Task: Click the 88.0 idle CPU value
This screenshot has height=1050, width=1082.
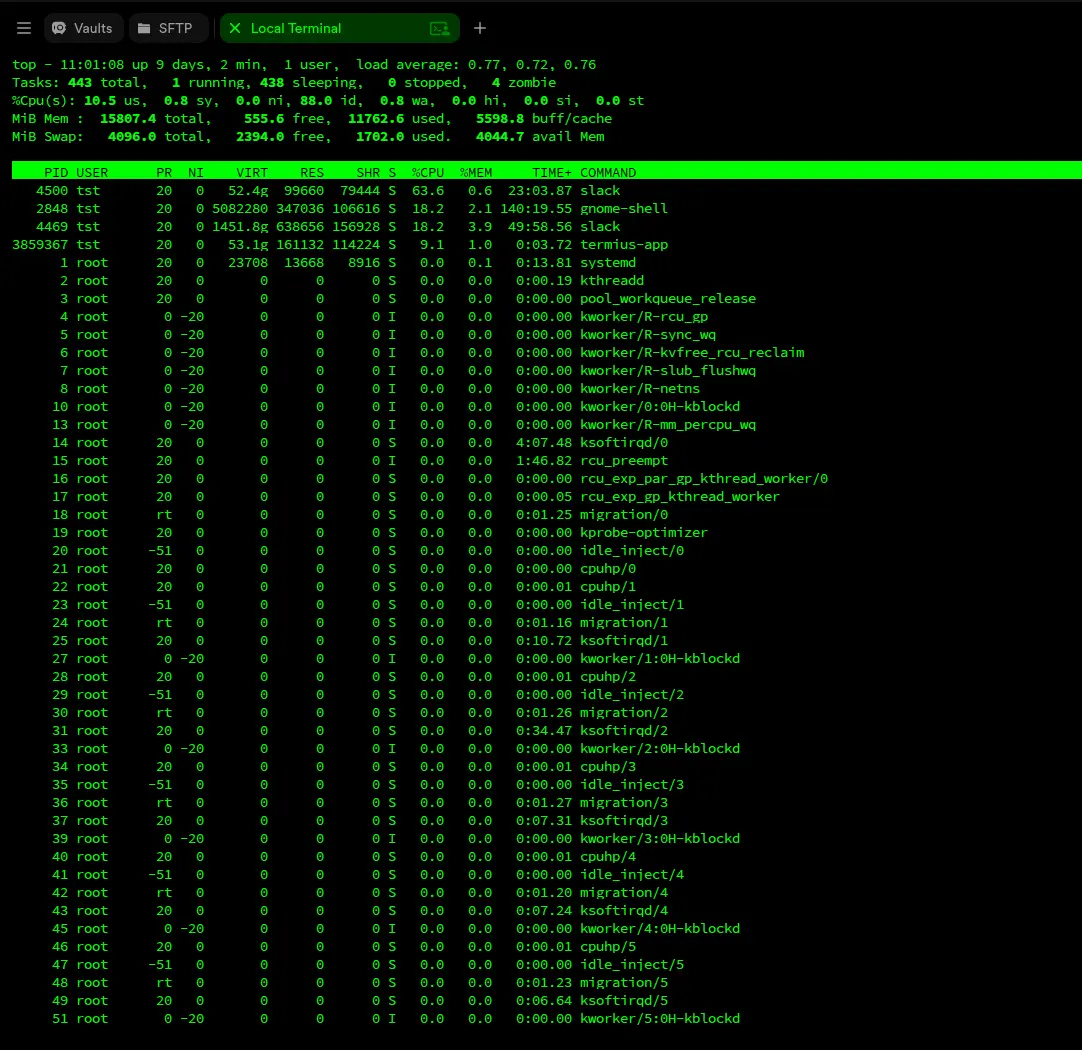Action: [316, 101]
